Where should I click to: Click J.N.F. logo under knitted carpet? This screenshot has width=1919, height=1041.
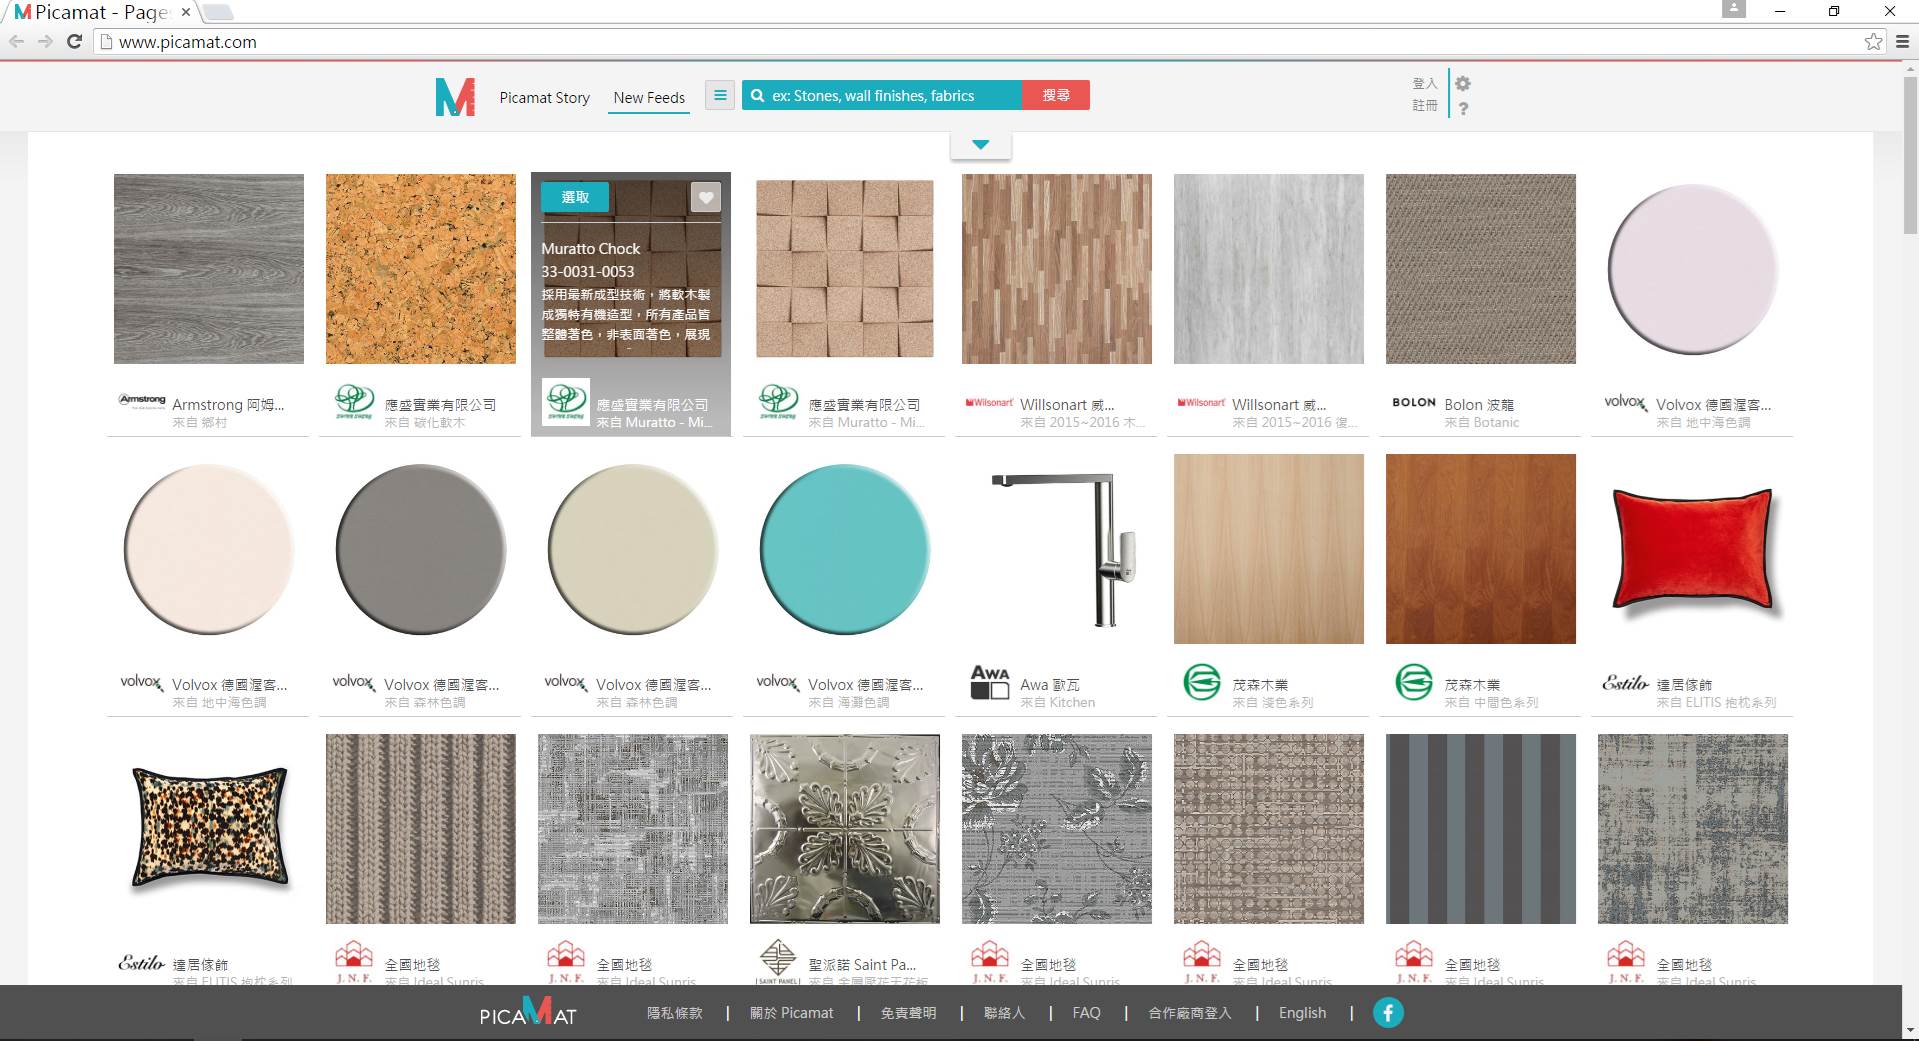[354, 962]
